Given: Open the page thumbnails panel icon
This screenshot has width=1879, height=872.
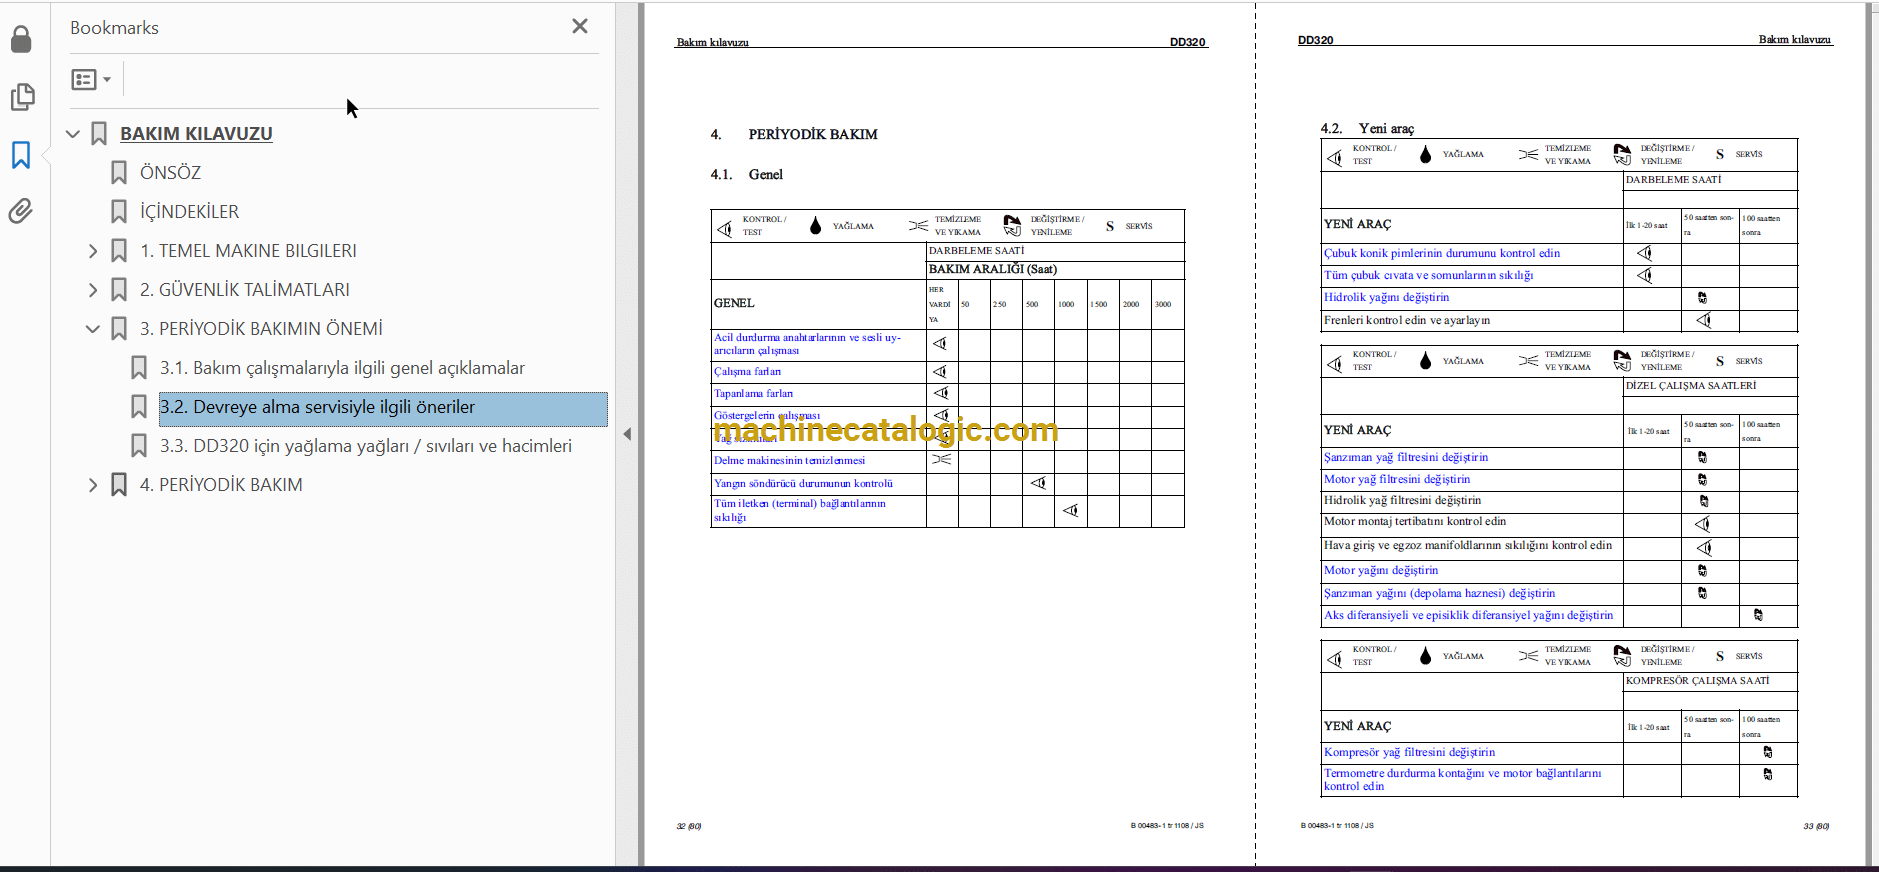Looking at the screenshot, I should (x=21, y=97).
